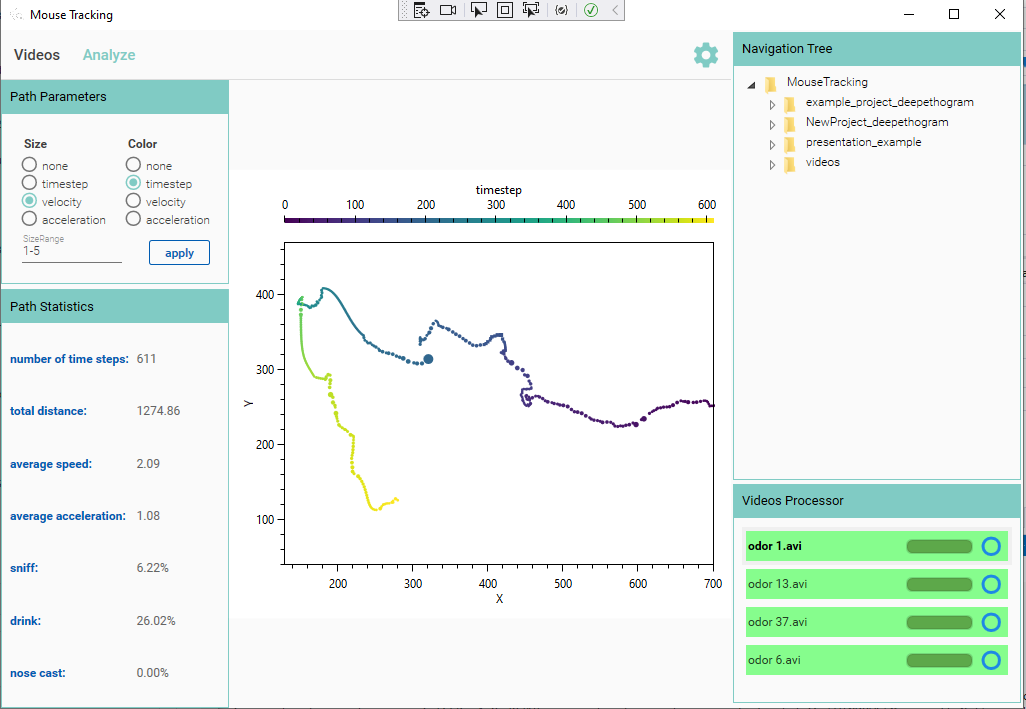The image size is (1026, 709).
Task: Open the settings gear icon
Action: (x=705, y=55)
